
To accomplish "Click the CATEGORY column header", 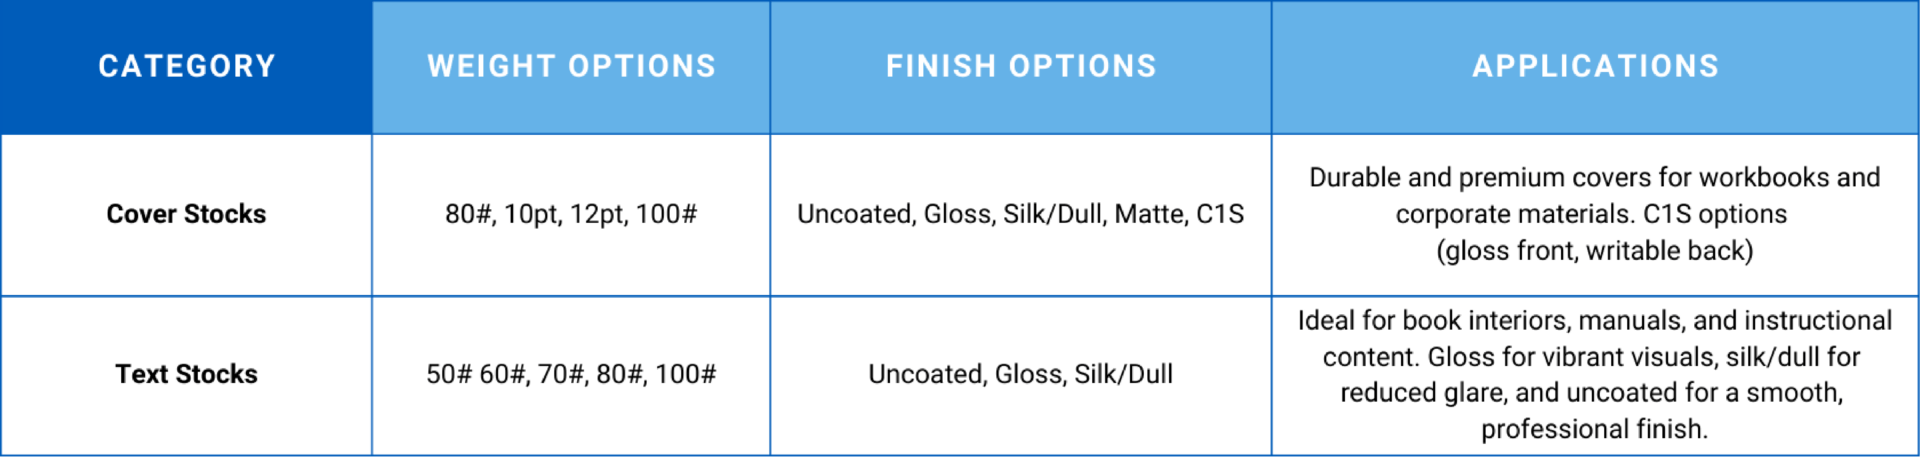I will (186, 66).
